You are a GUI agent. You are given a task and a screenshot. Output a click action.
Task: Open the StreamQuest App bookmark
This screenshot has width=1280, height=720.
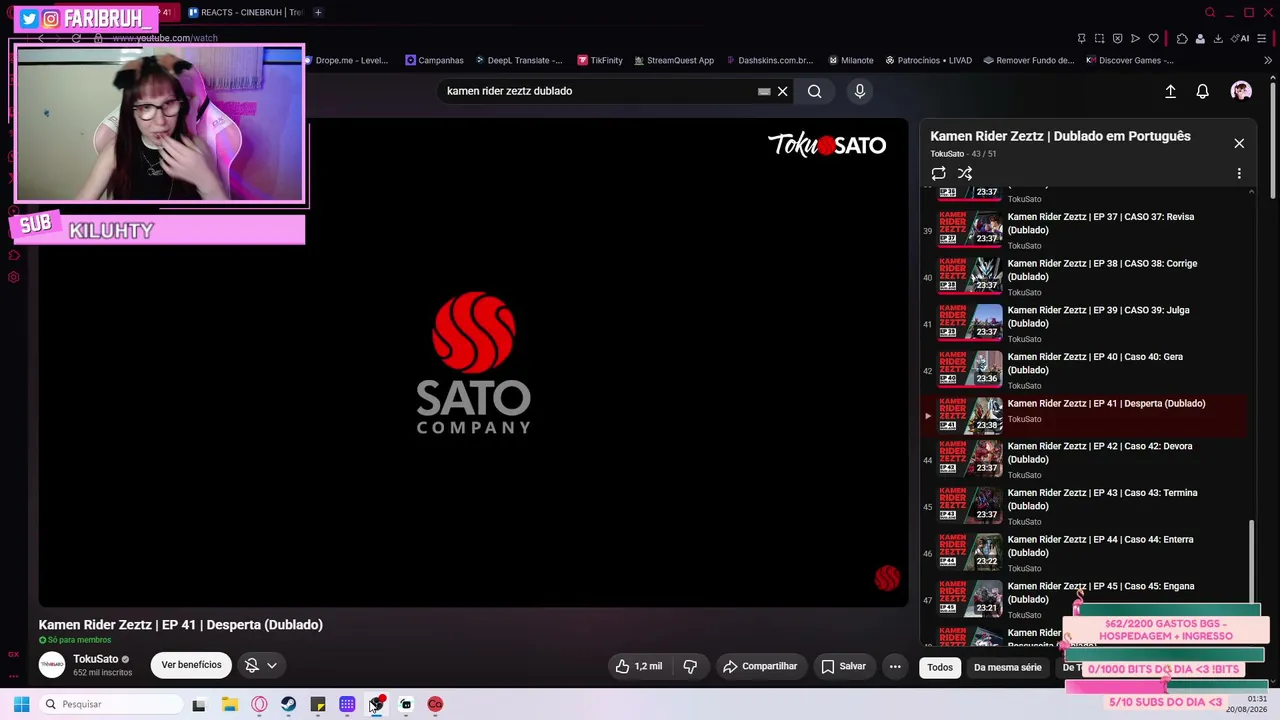[x=673, y=60]
